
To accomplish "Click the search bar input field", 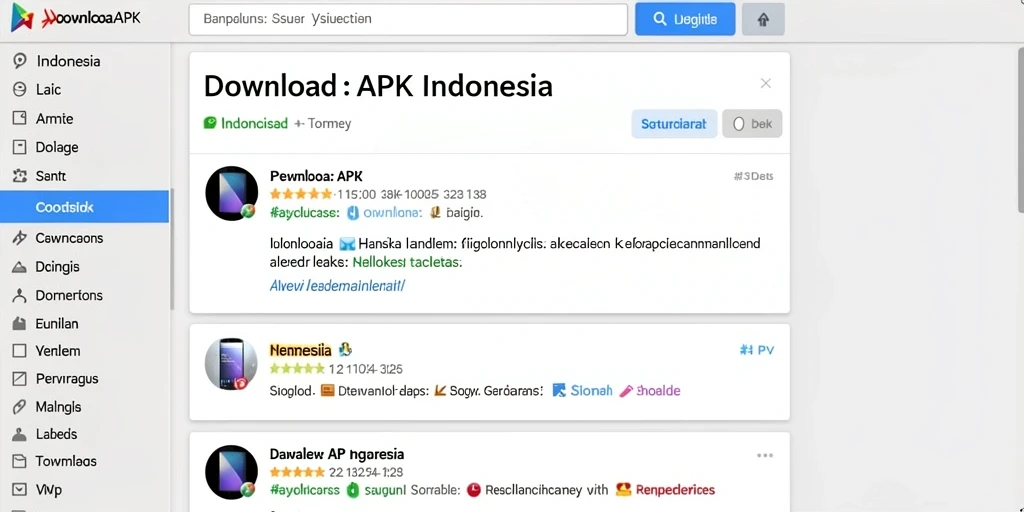I will [408, 20].
